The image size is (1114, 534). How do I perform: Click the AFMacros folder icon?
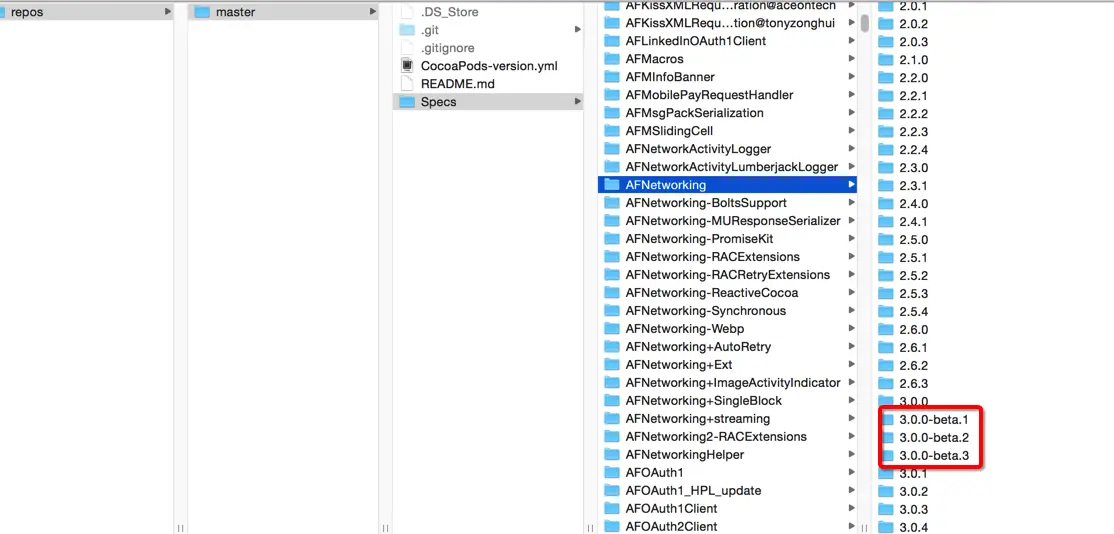click(612, 59)
